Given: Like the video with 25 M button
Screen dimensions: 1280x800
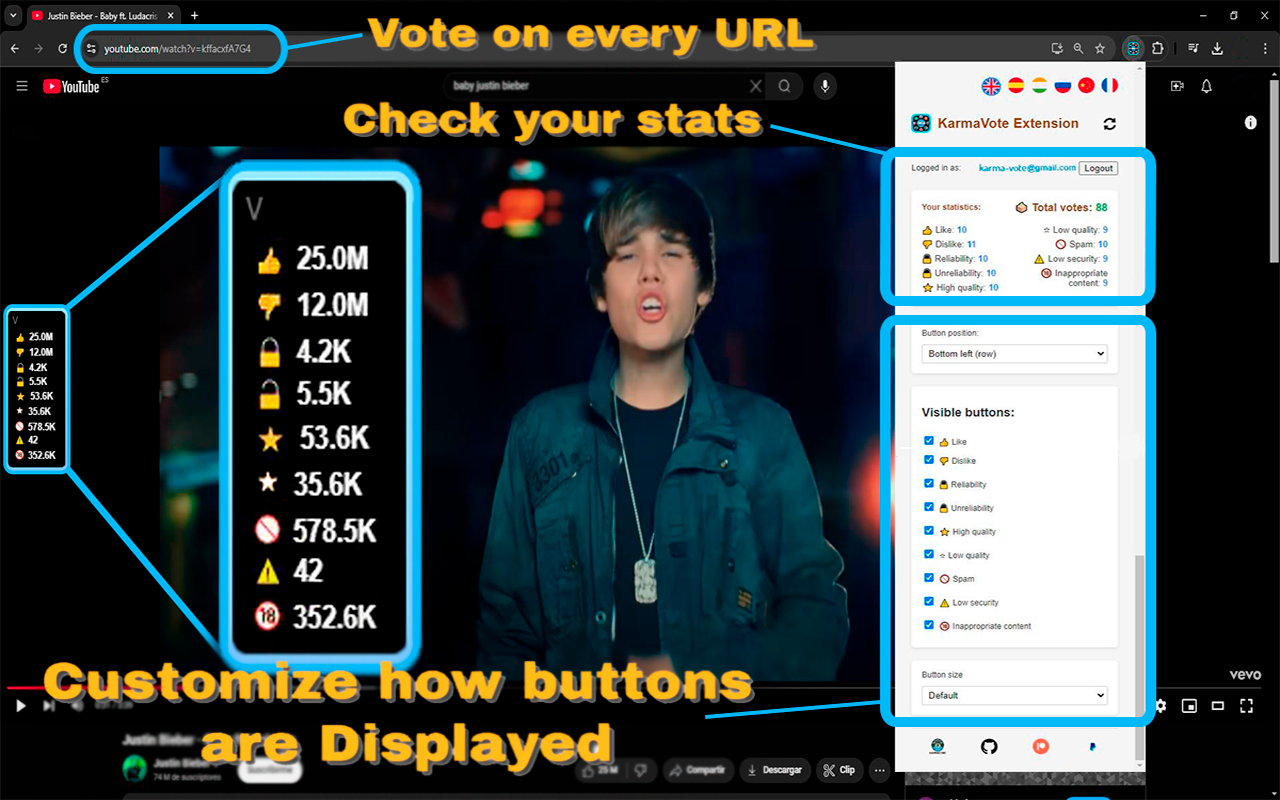Looking at the screenshot, I should pos(602,770).
